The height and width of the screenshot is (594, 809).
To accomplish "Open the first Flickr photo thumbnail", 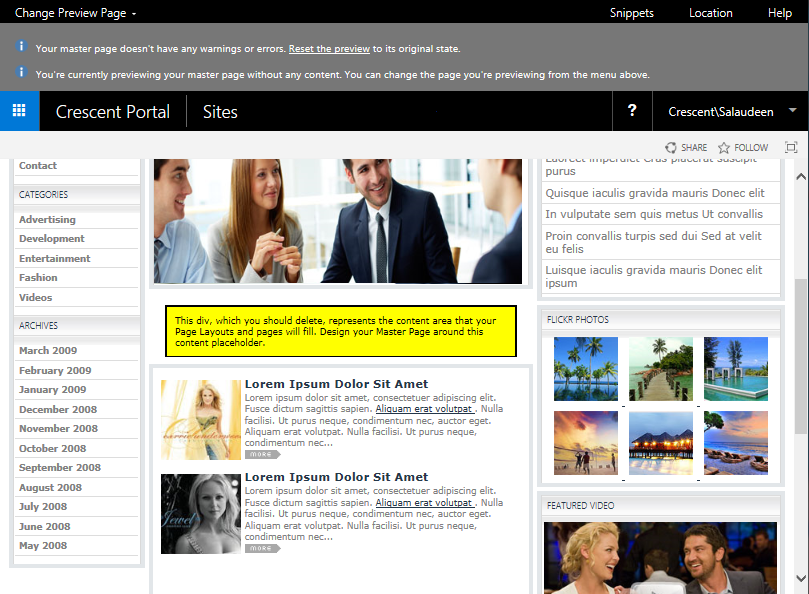I will tap(585, 371).
